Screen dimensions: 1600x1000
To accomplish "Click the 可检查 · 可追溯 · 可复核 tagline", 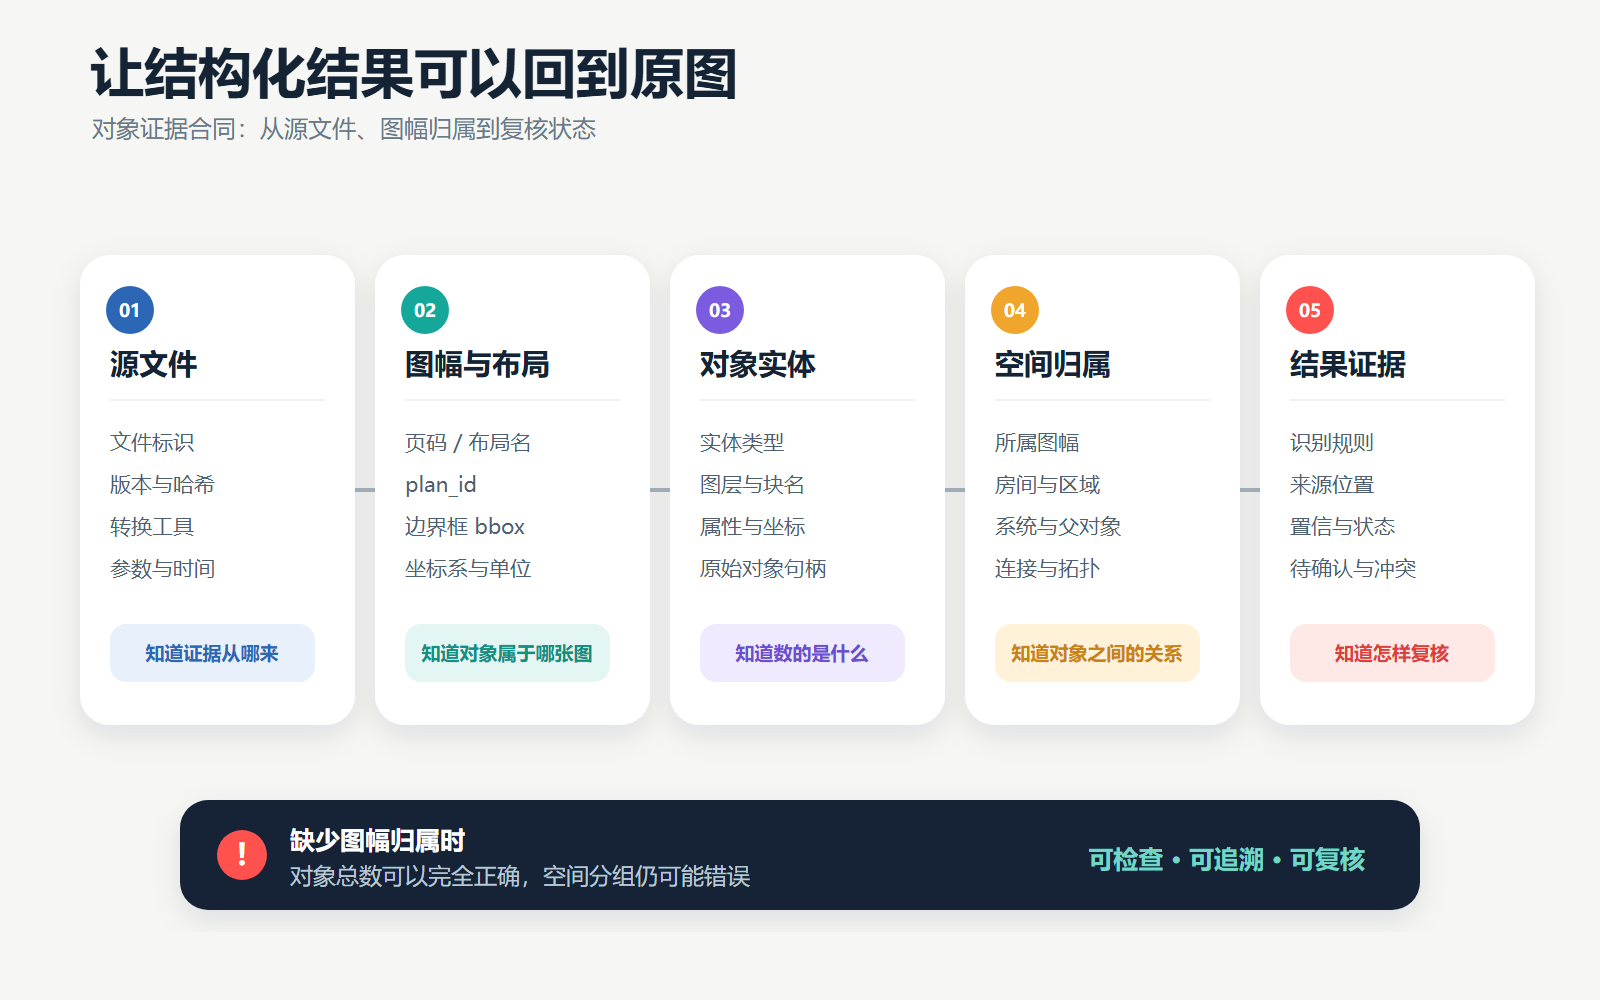I will [1226, 859].
